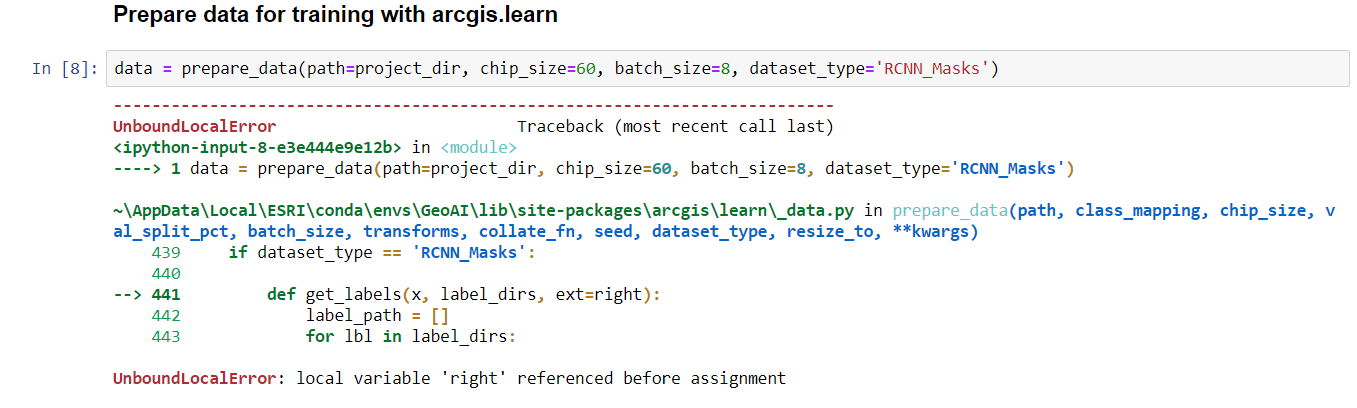Click the 'data' variable in the code cell
This screenshot has height=408, width=1357.
pyautogui.click(x=134, y=69)
